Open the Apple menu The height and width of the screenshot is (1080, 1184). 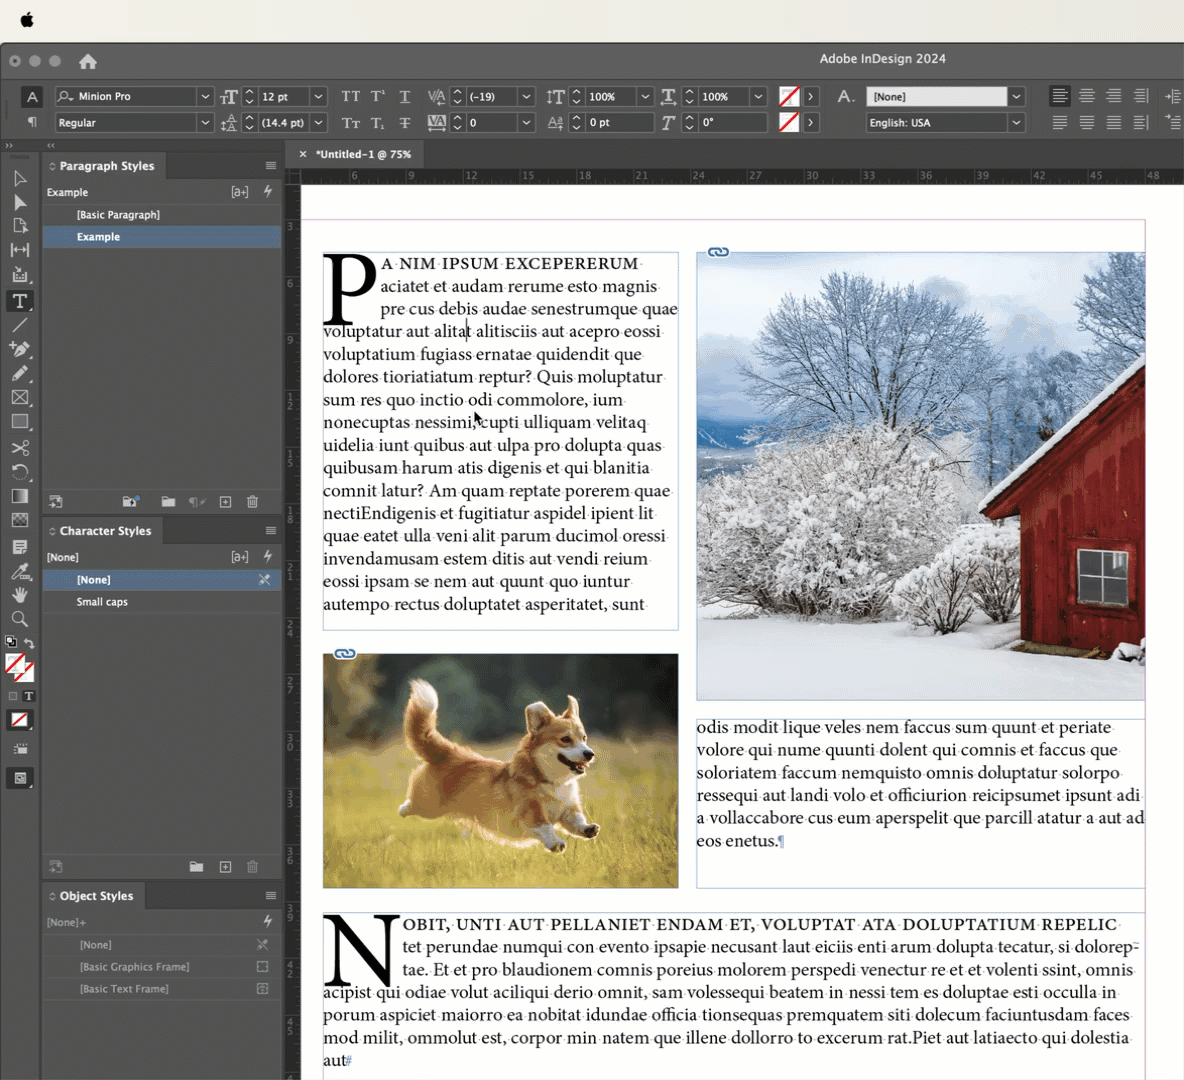click(27, 20)
